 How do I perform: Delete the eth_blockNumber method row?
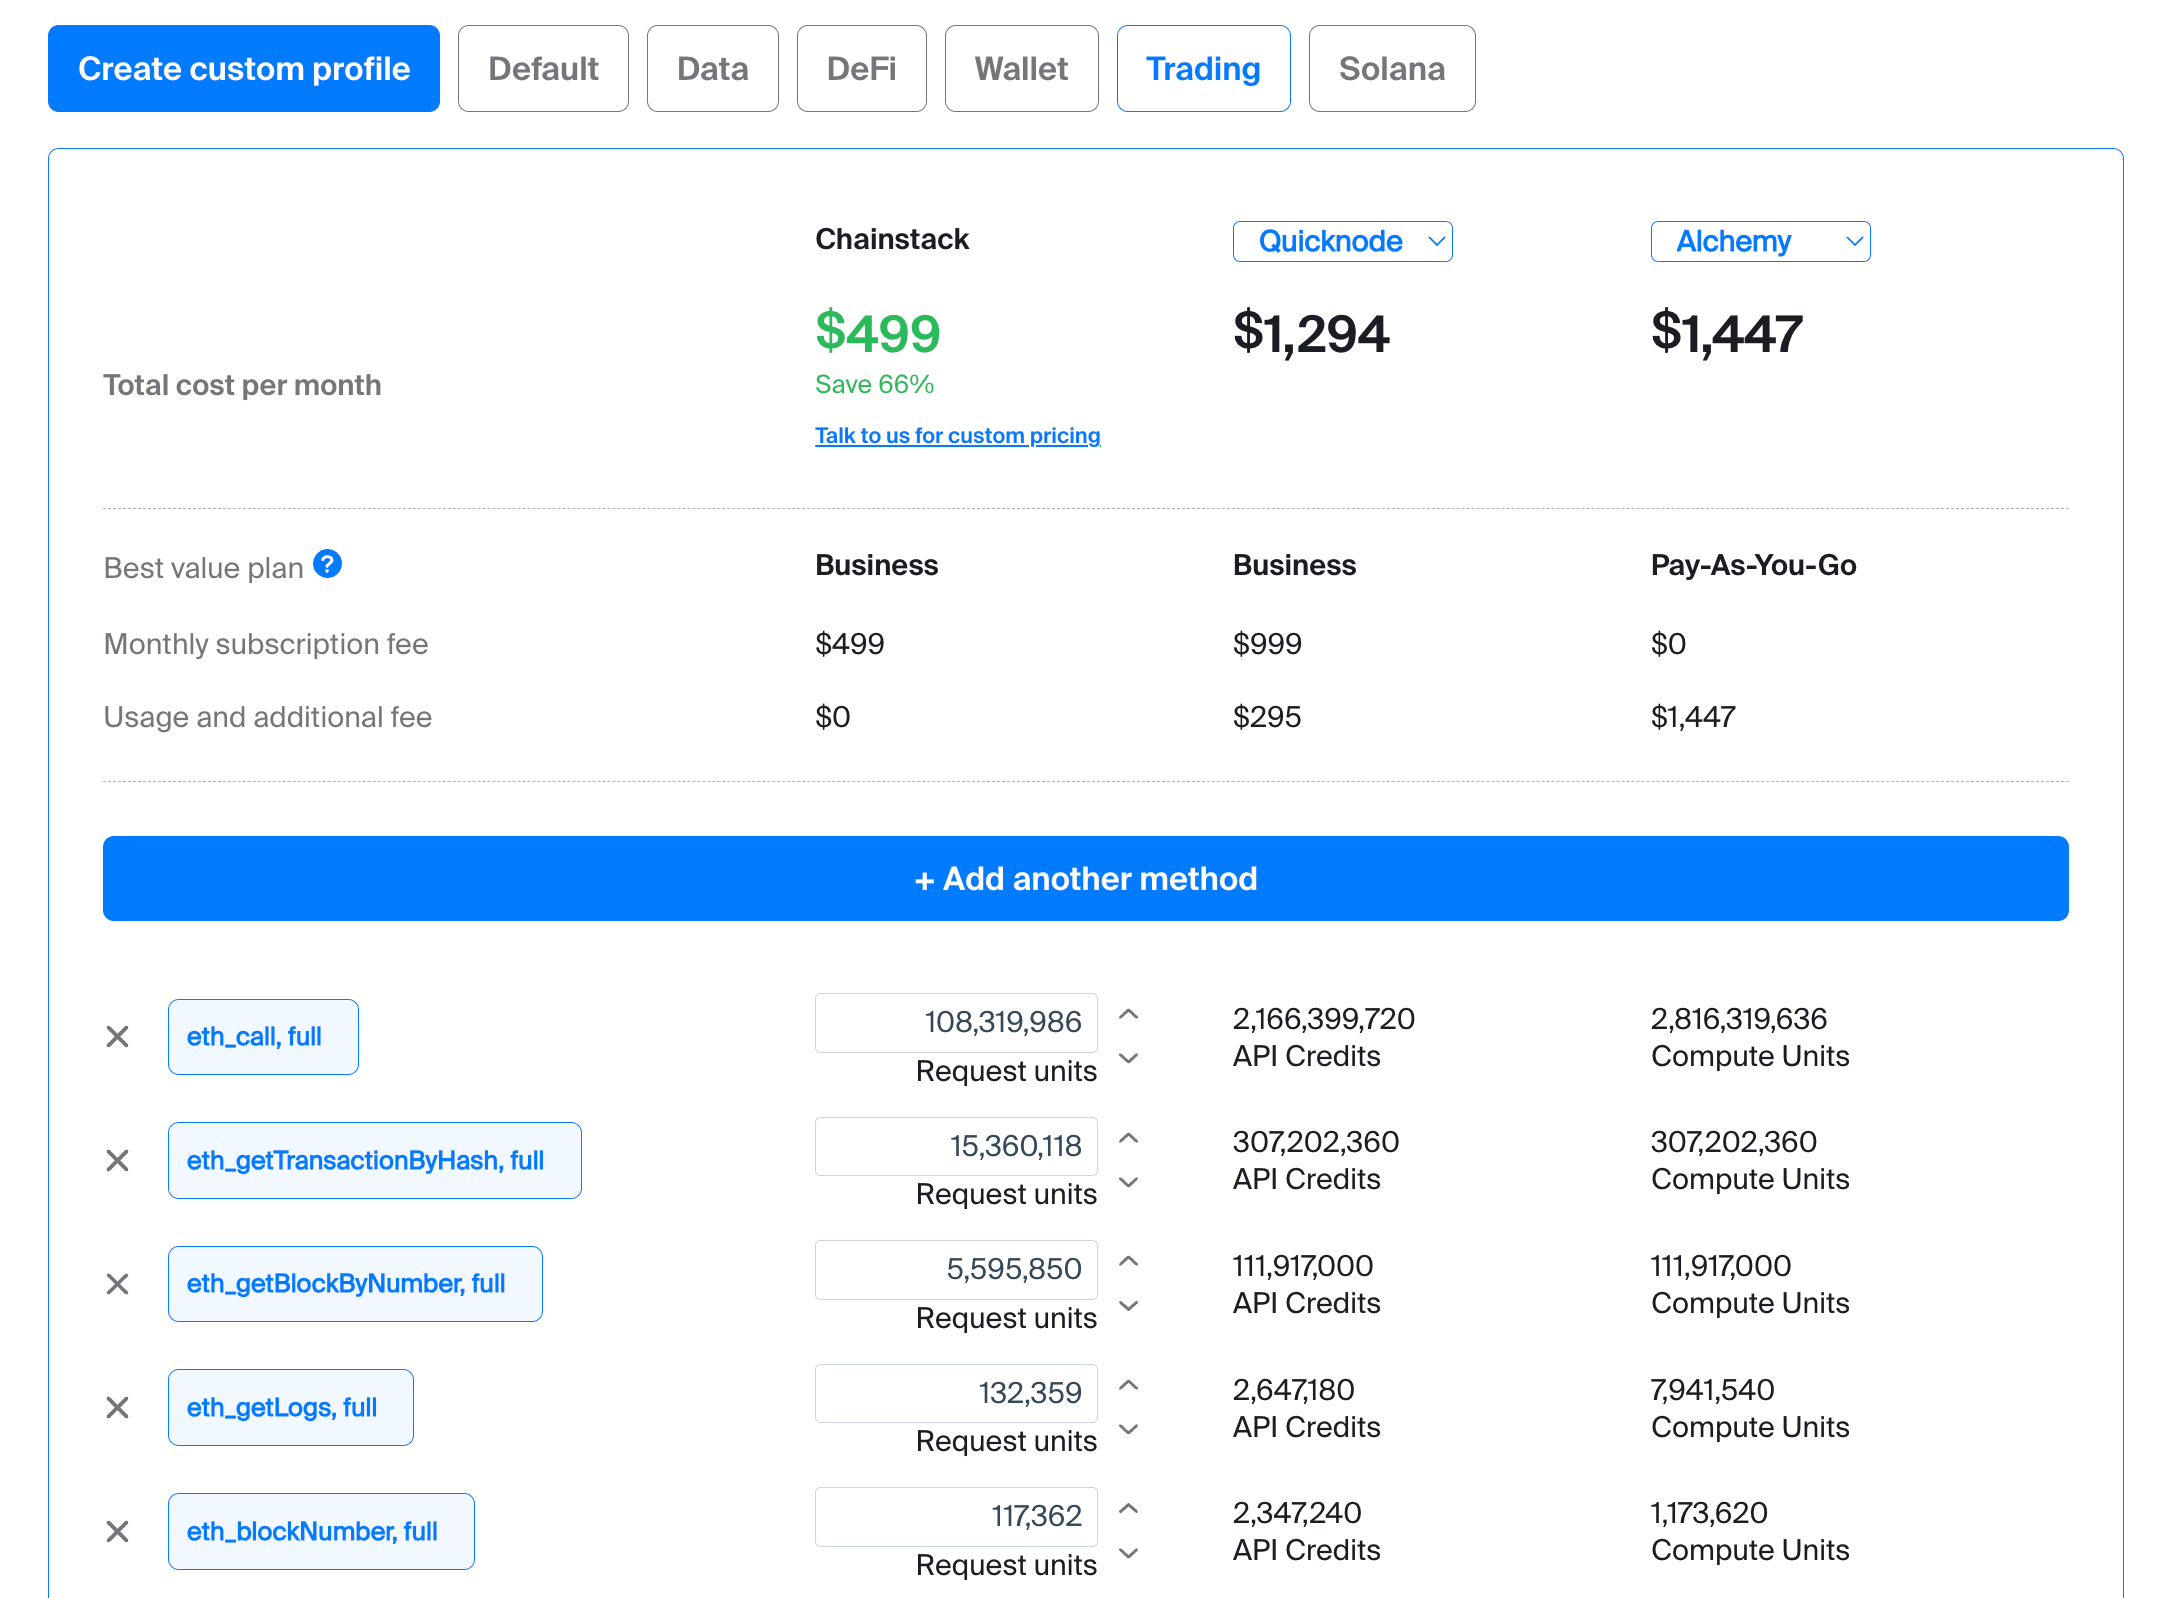coord(118,1532)
